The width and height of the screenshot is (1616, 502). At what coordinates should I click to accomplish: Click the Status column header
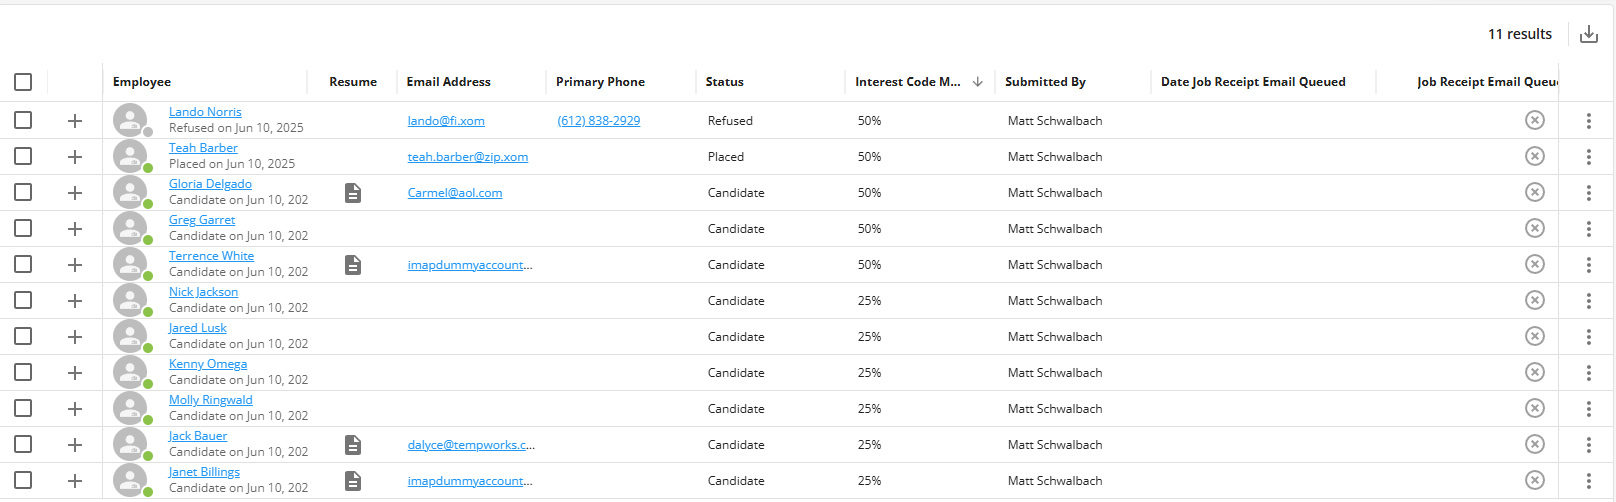(724, 82)
